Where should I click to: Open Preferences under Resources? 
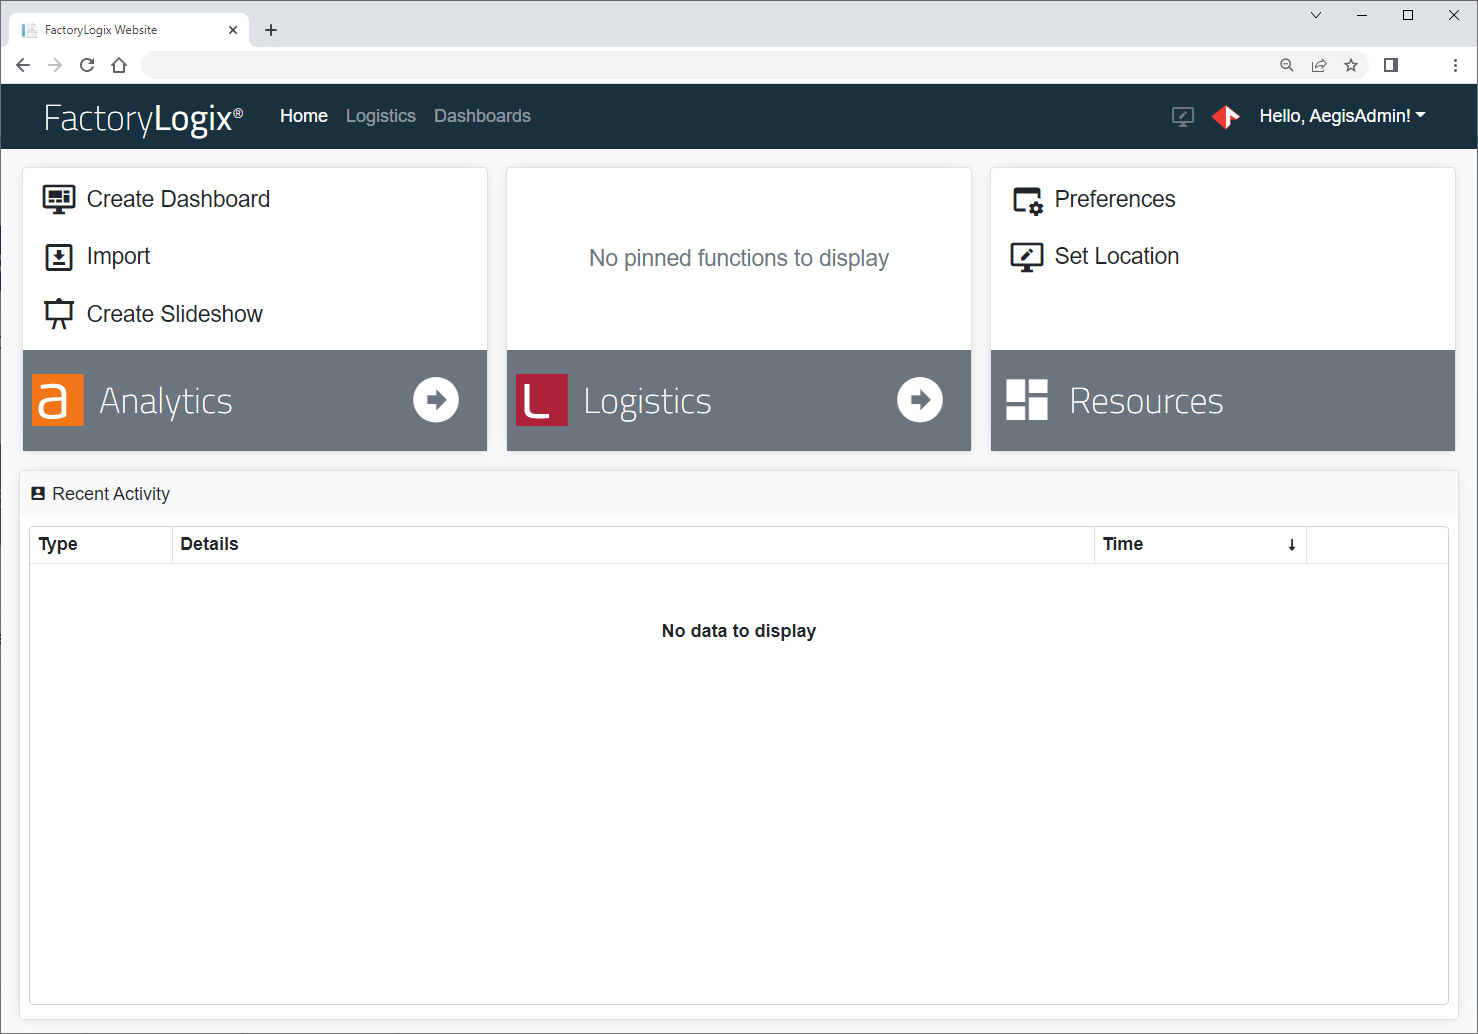pyautogui.click(x=1114, y=199)
